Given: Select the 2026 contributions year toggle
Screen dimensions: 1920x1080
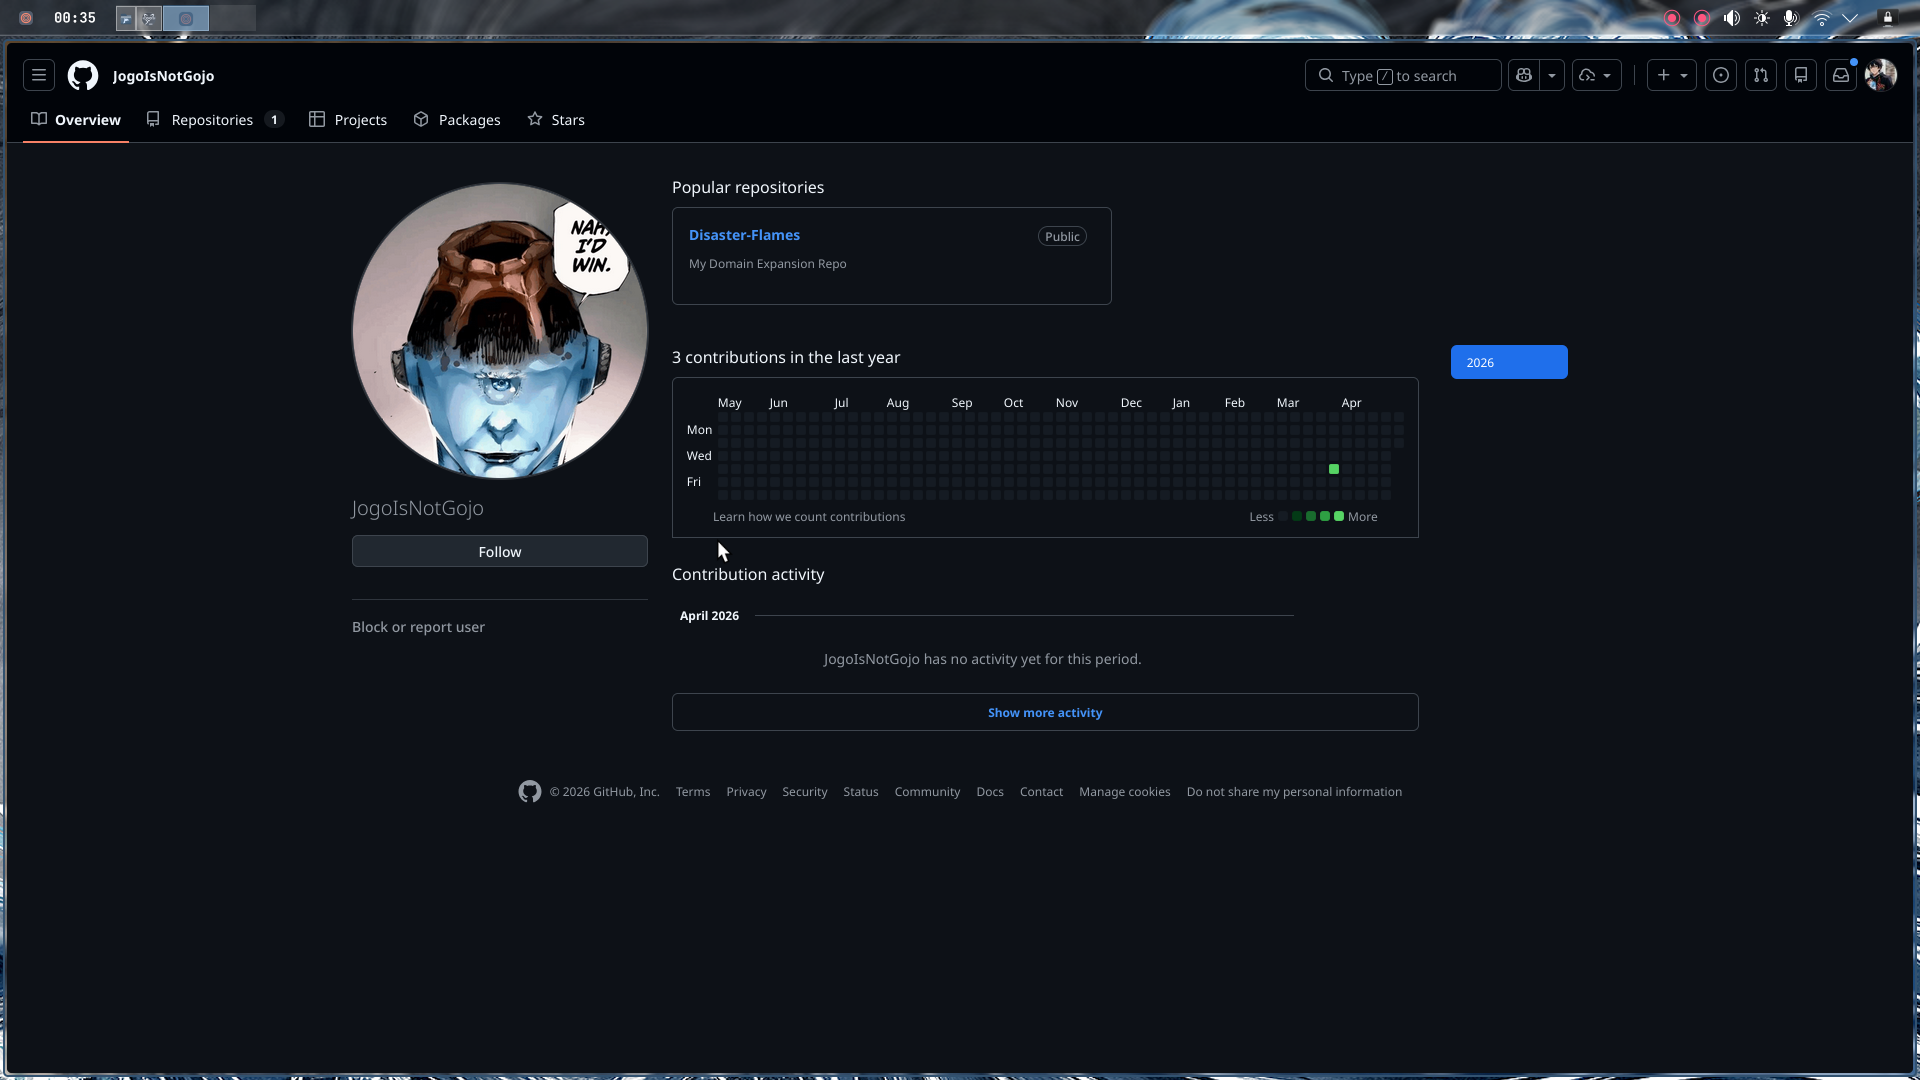Looking at the screenshot, I should point(1509,362).
